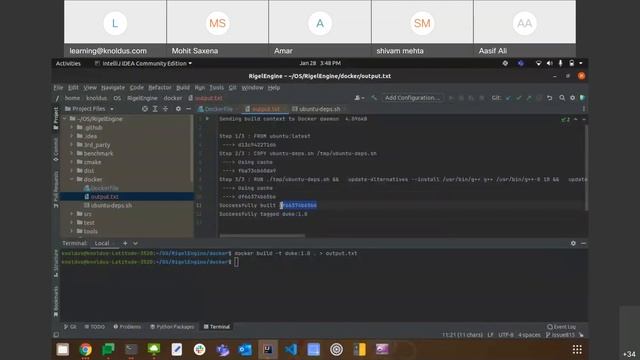Viewport: 640px width, 360px height.
Task: Open the Problems tool window tab
Action: coord(127,327)
